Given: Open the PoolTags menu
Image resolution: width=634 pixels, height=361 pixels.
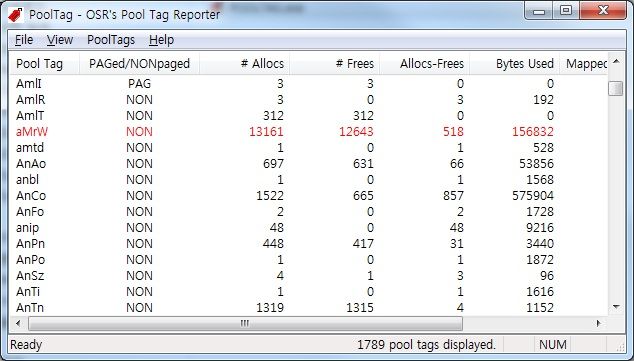Looking at the screenshot, I should 111,40.
